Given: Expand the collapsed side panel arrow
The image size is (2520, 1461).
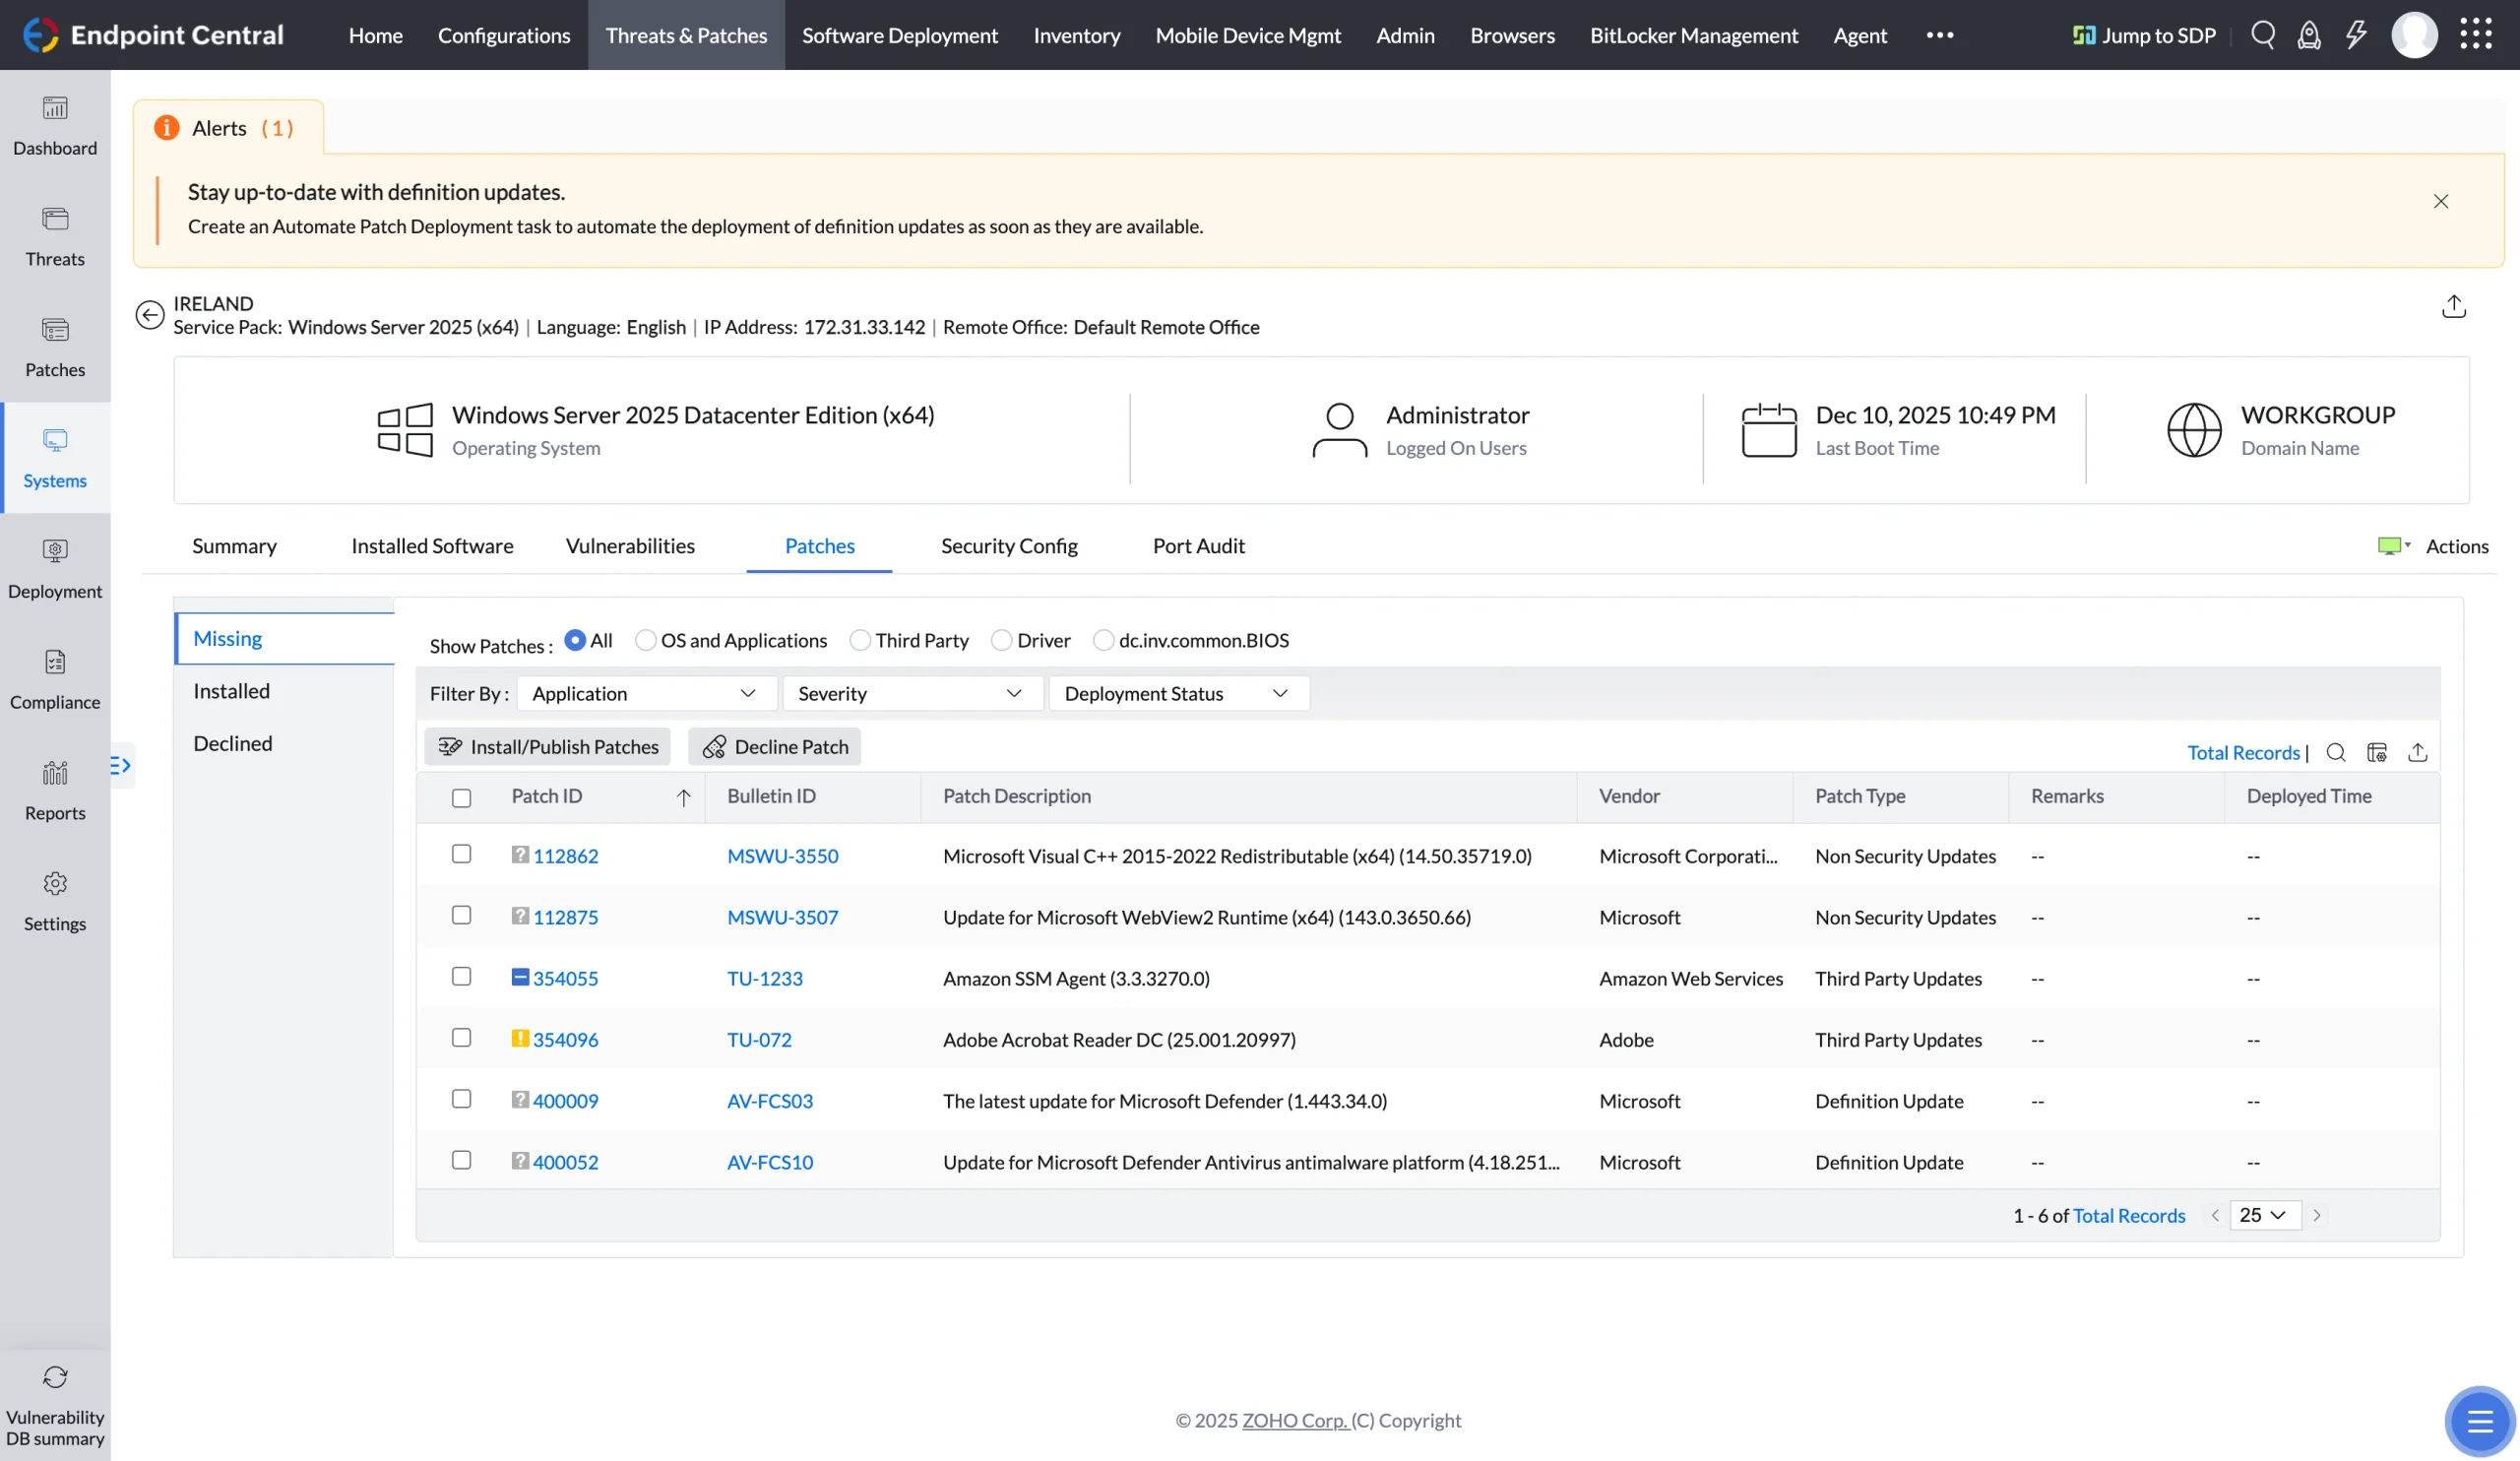Looking at the screenshot, I should click(x=120, y=765).
